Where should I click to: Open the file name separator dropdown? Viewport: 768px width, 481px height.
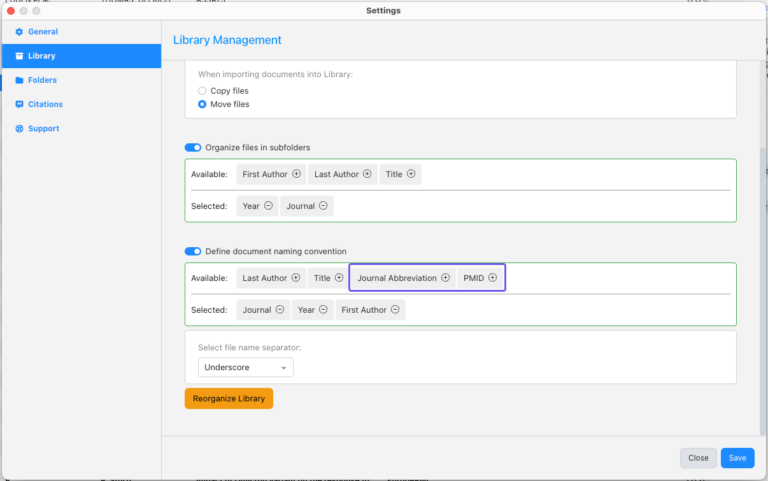pos(245,368)
